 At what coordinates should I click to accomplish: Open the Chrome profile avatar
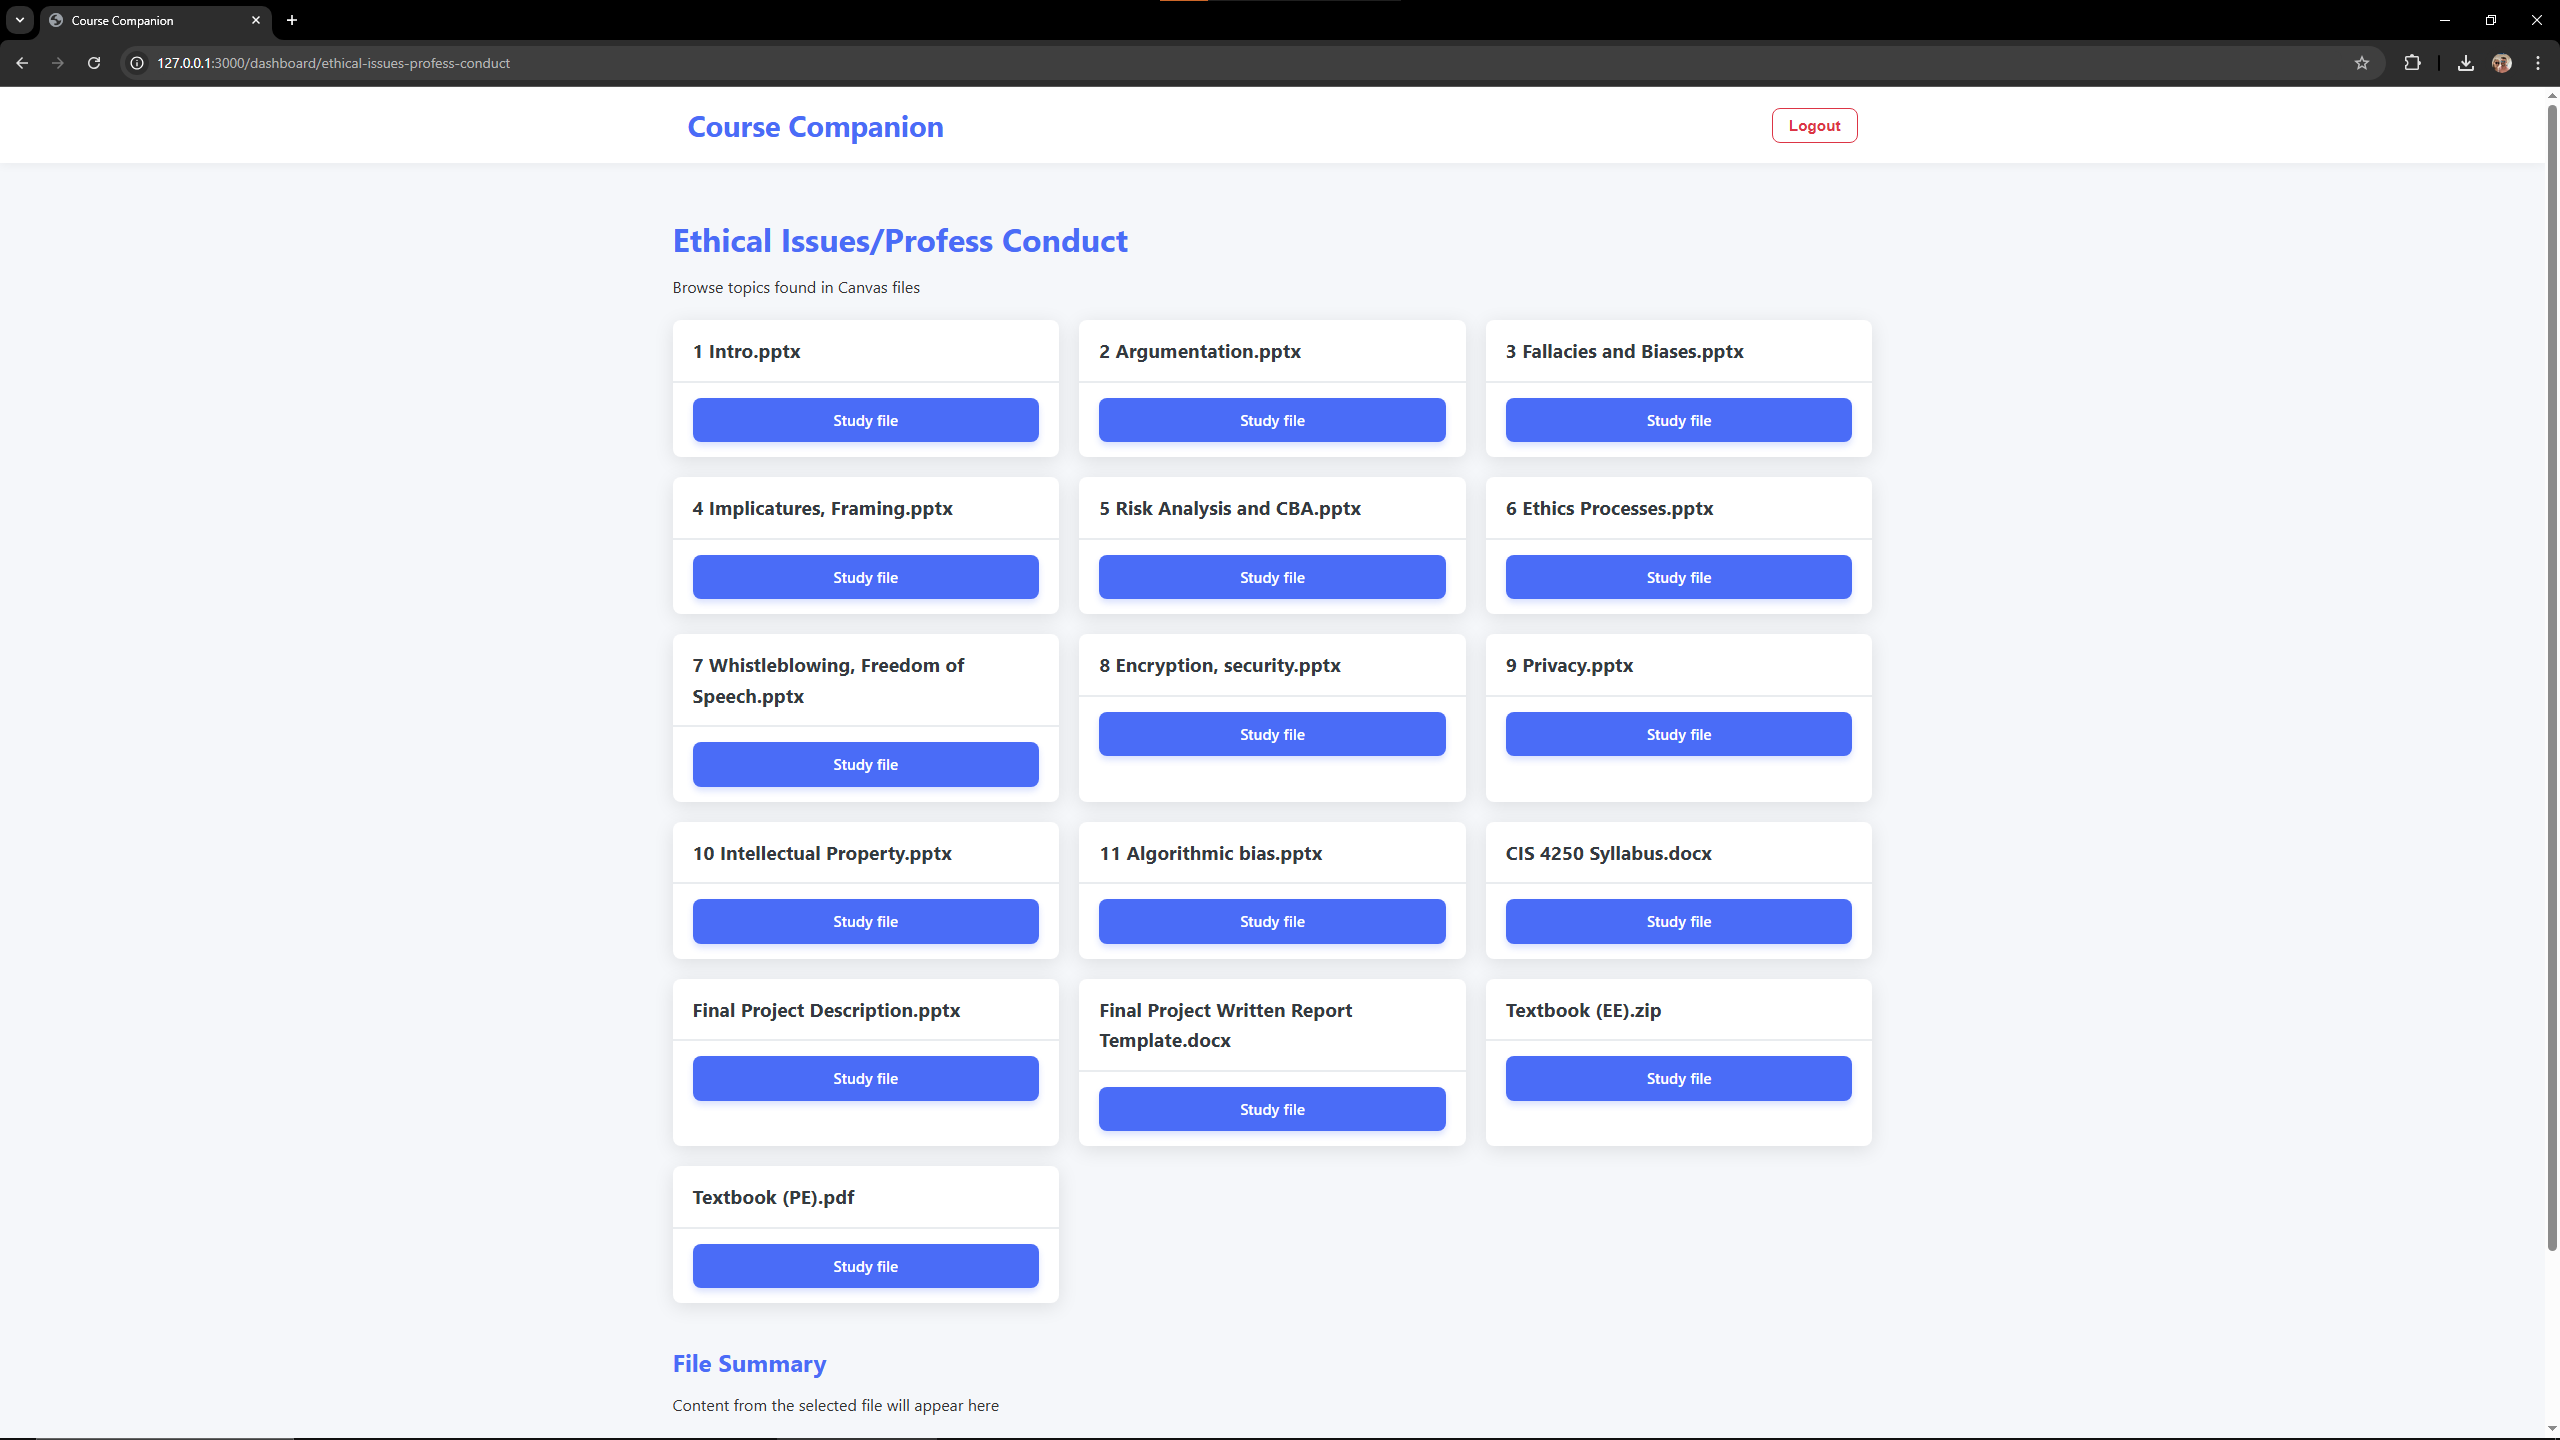(x=2502, y=63)
